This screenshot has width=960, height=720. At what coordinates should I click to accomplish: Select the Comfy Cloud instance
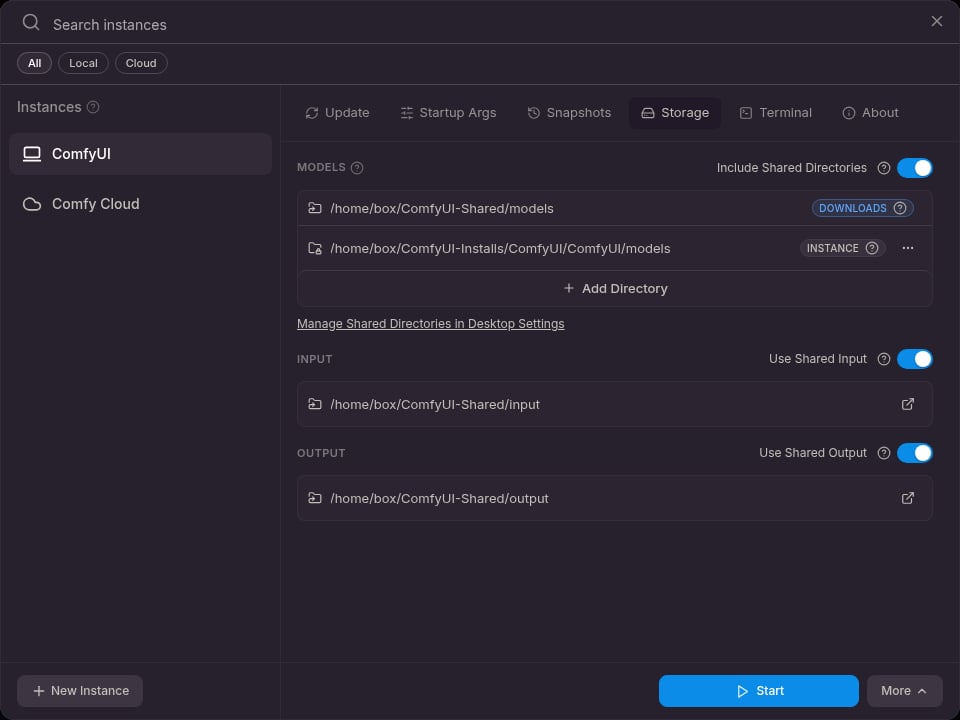(x=140, y=204)
